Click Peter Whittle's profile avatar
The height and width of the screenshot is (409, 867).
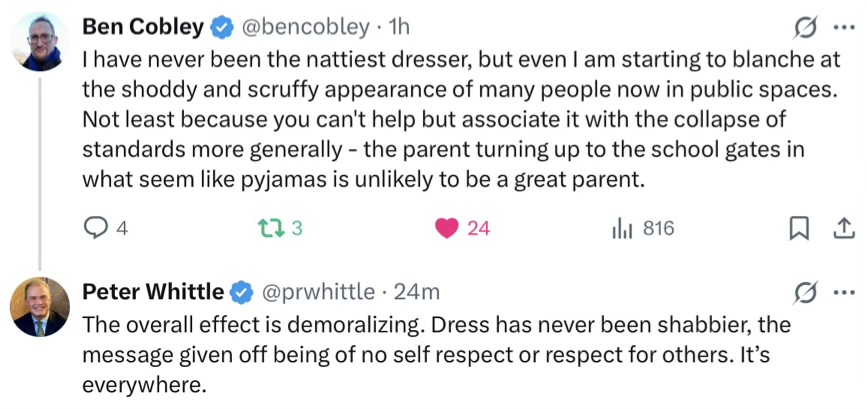tap(40, 305)
